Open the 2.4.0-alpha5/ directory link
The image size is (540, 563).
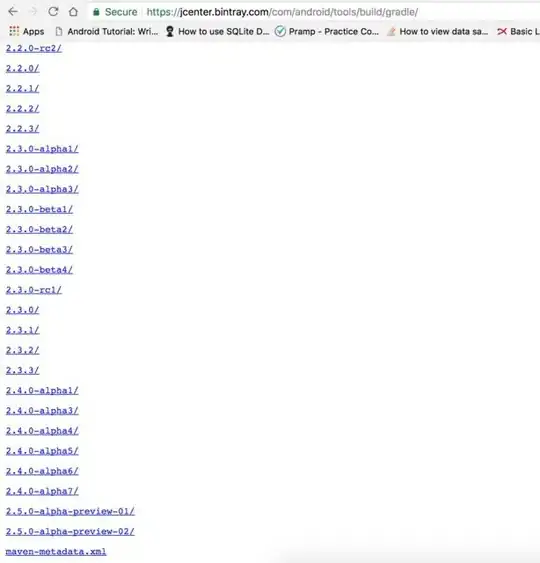[x=42, y=451]
